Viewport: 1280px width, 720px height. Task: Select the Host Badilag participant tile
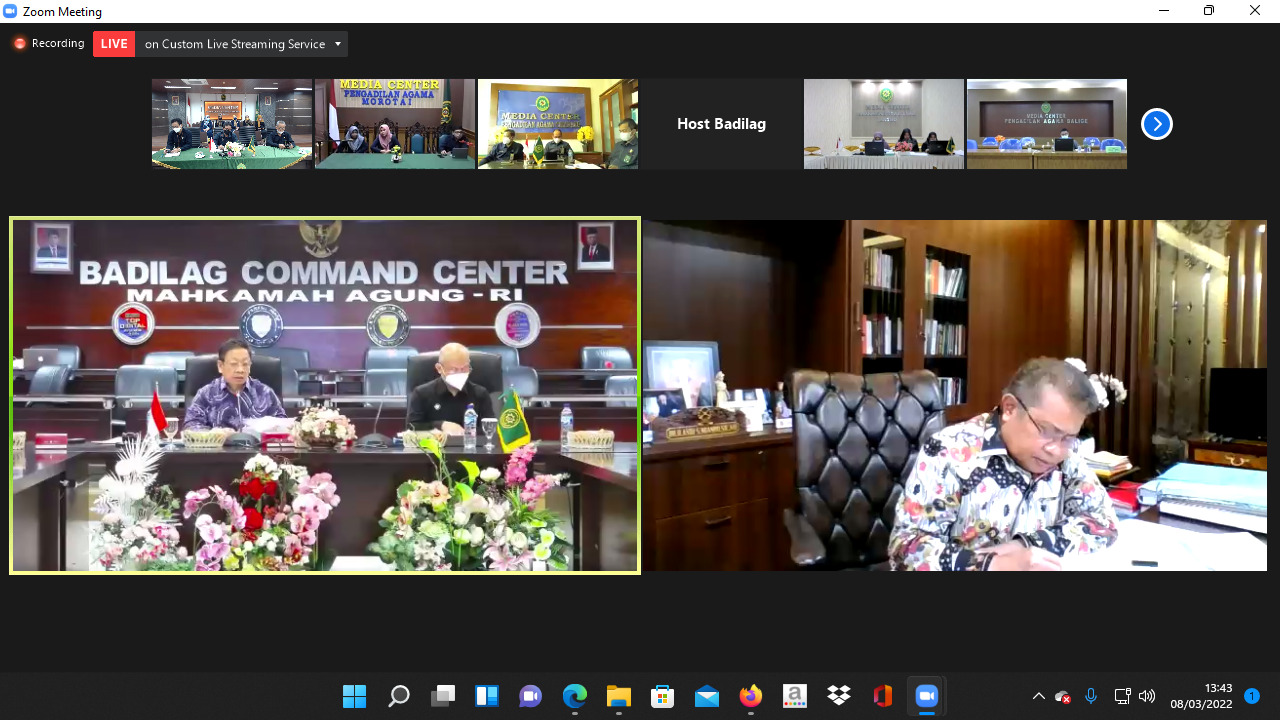click(x=721, y=124)
